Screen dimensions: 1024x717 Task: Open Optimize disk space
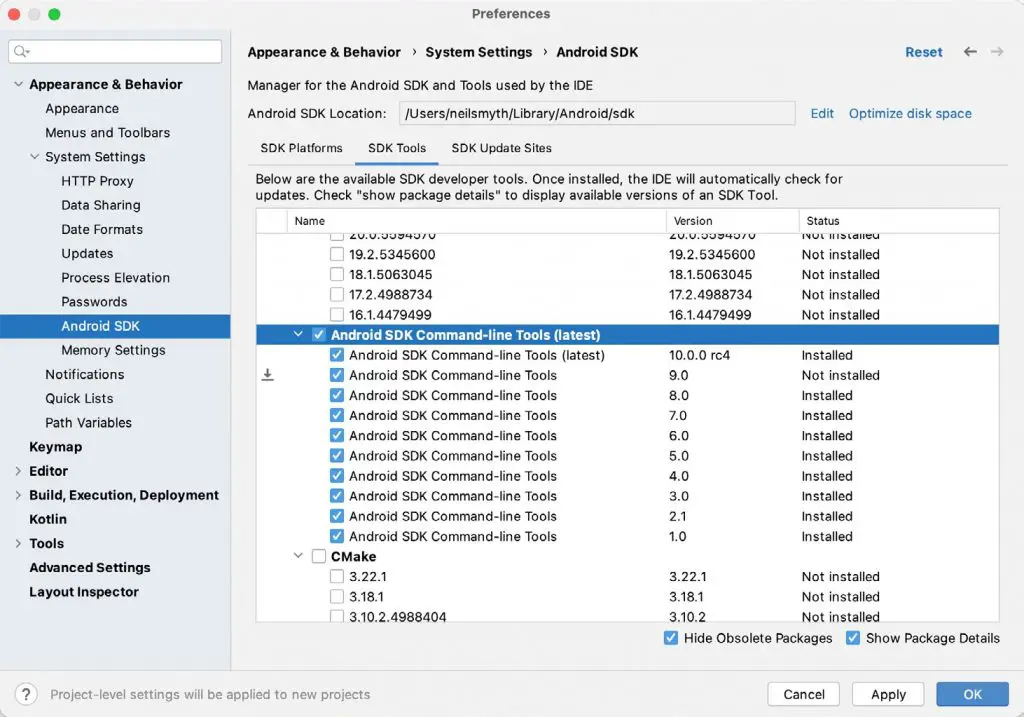[x=909, y=113]
